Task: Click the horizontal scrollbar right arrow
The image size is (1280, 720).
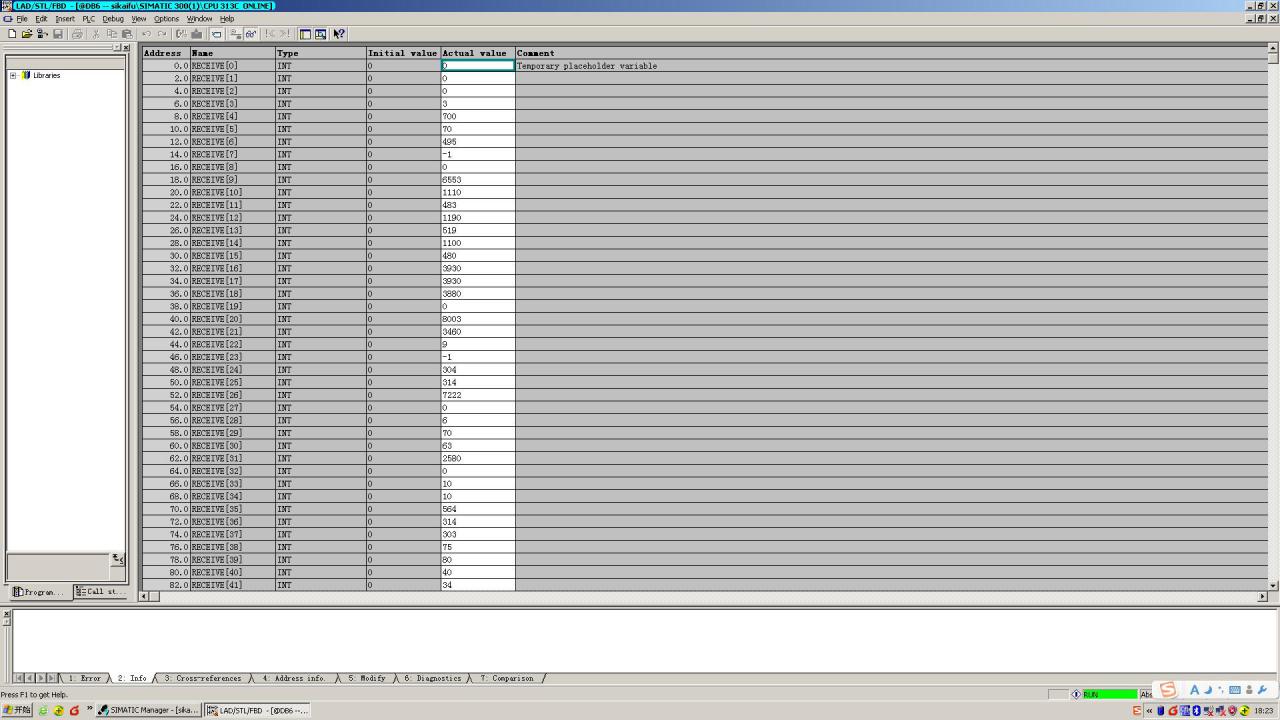Action: pos(1262,596)
